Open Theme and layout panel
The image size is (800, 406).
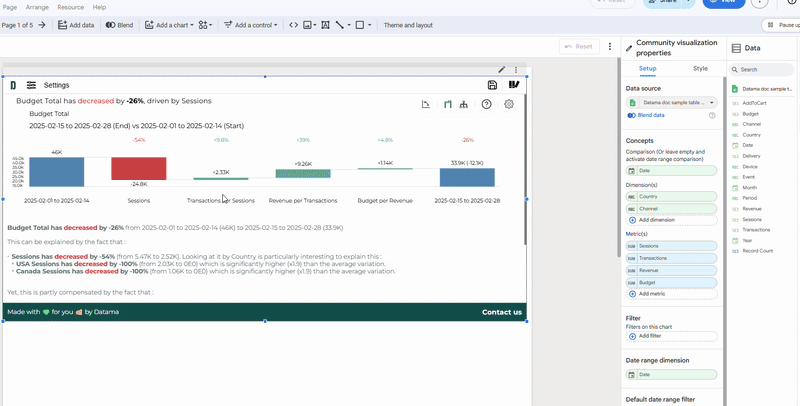point(408,25)
